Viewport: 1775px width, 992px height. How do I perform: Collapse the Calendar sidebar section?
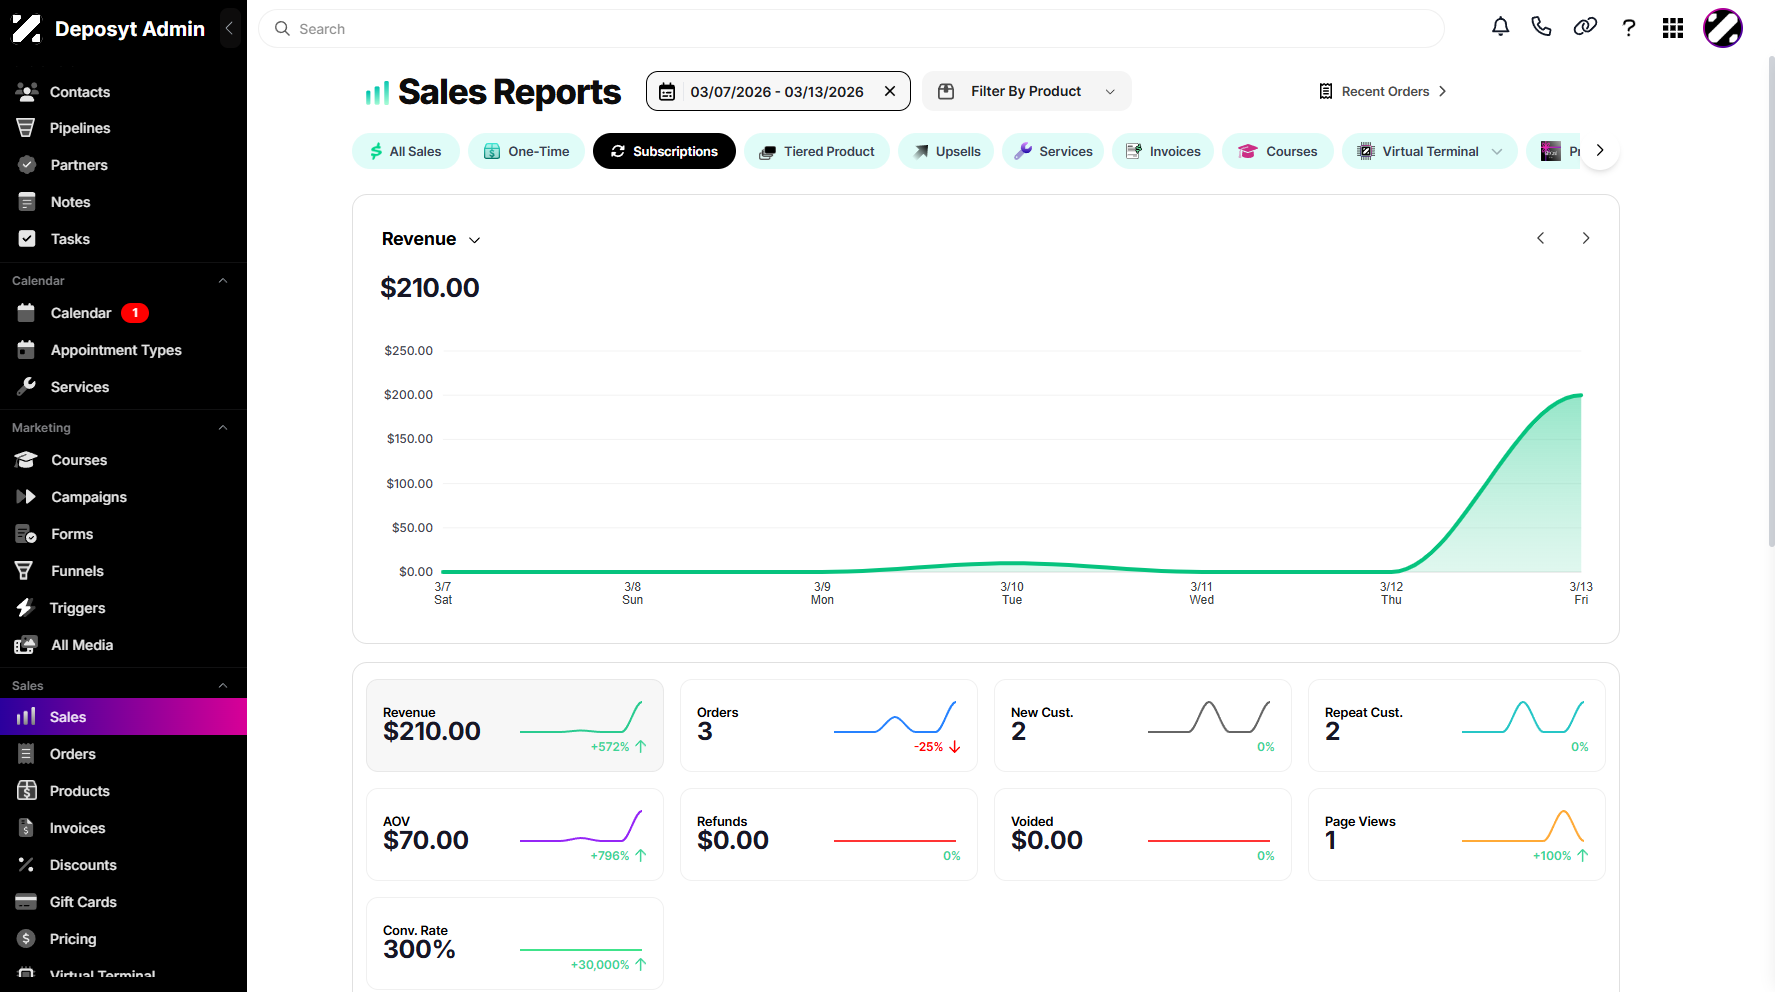click(x=223, y=281)
